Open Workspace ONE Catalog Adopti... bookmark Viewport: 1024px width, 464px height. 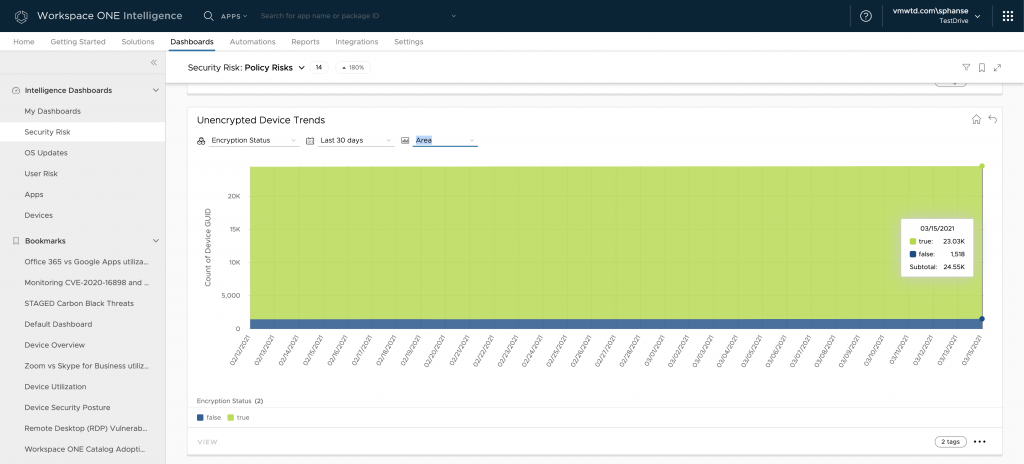point(82,449)
